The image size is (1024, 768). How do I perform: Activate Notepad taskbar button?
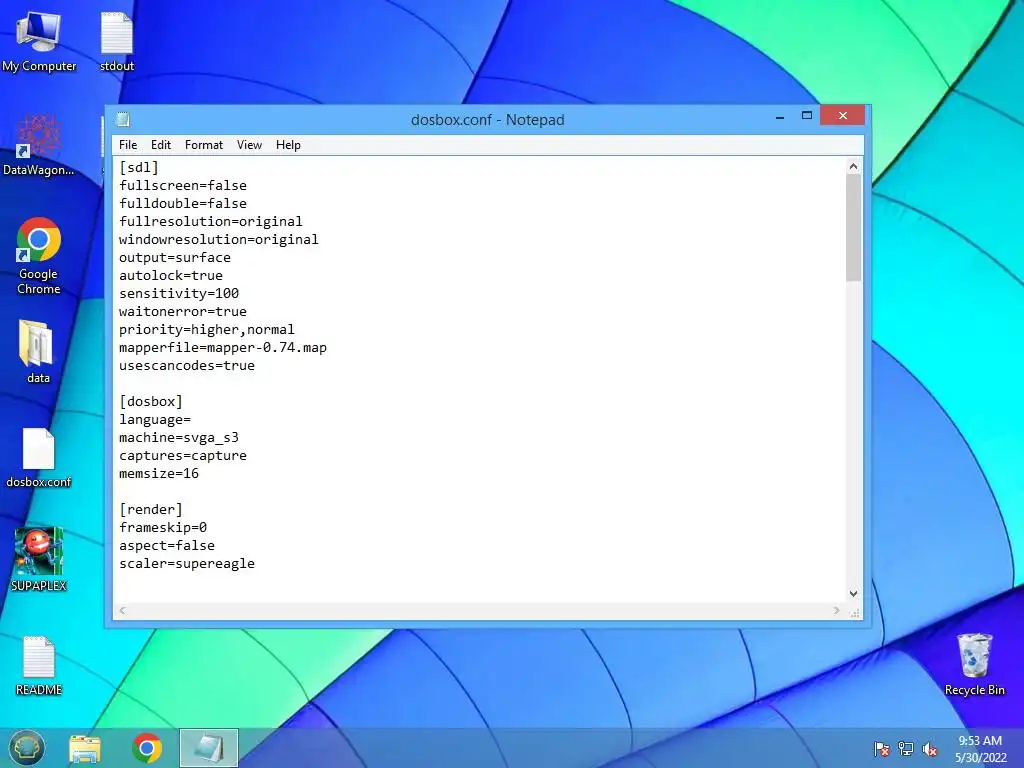[x=209, y=748]
